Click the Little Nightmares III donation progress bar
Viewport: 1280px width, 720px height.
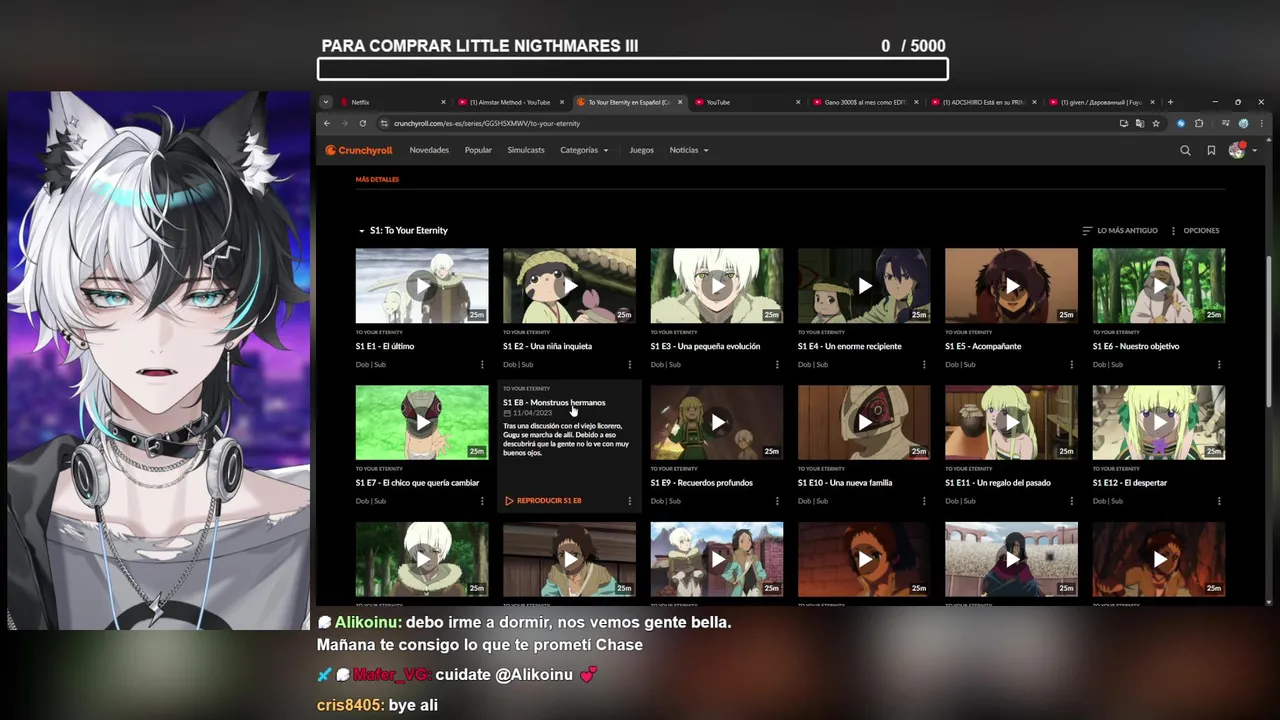click(633, 69)
